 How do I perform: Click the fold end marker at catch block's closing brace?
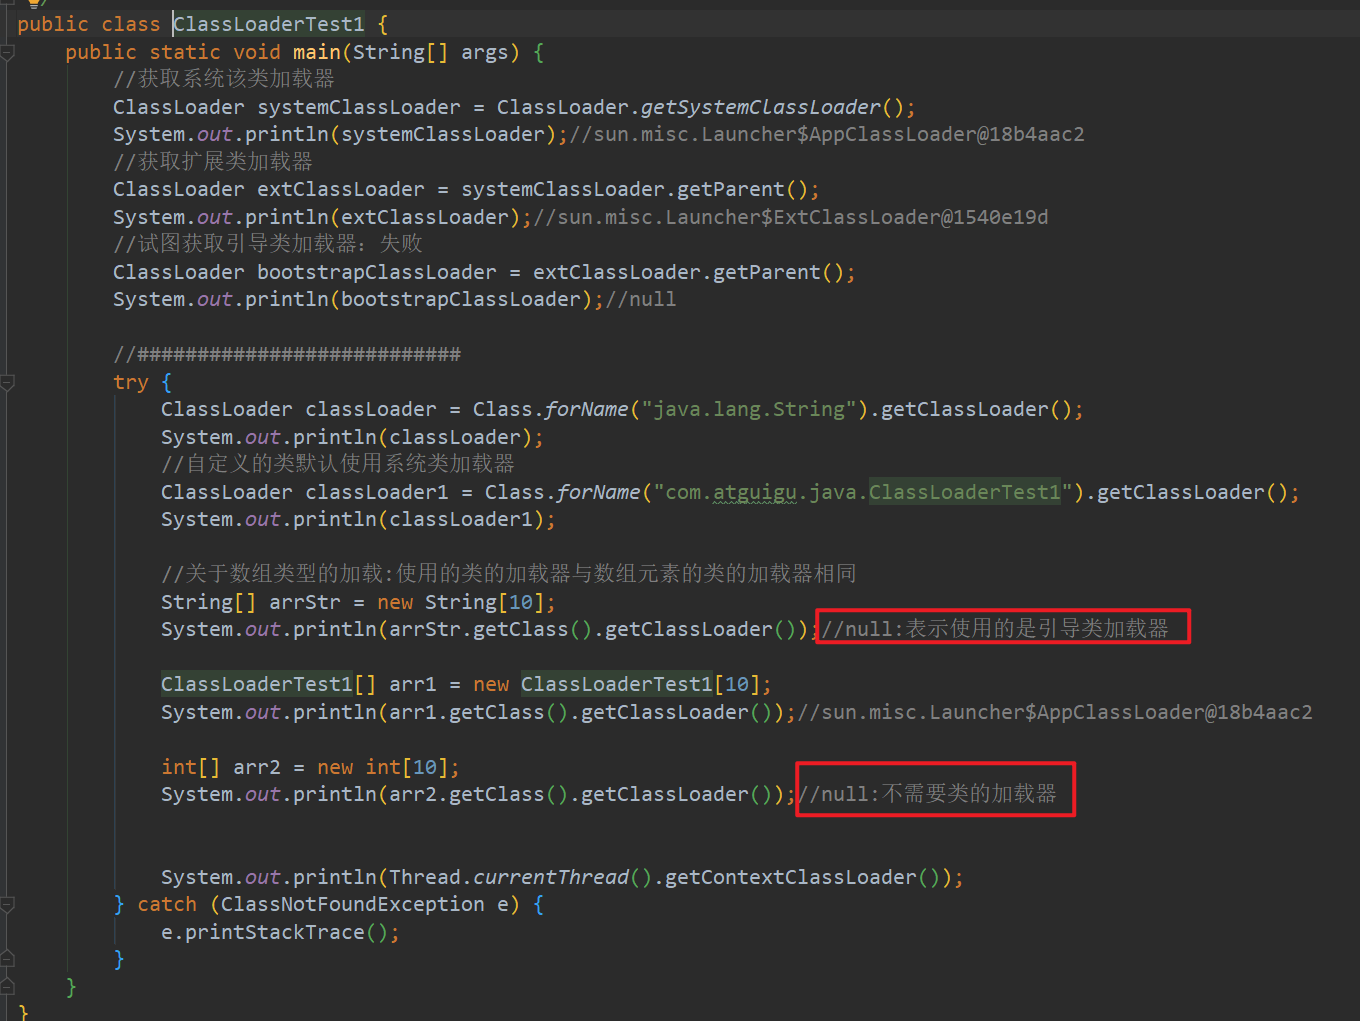(x=7, y=959)
